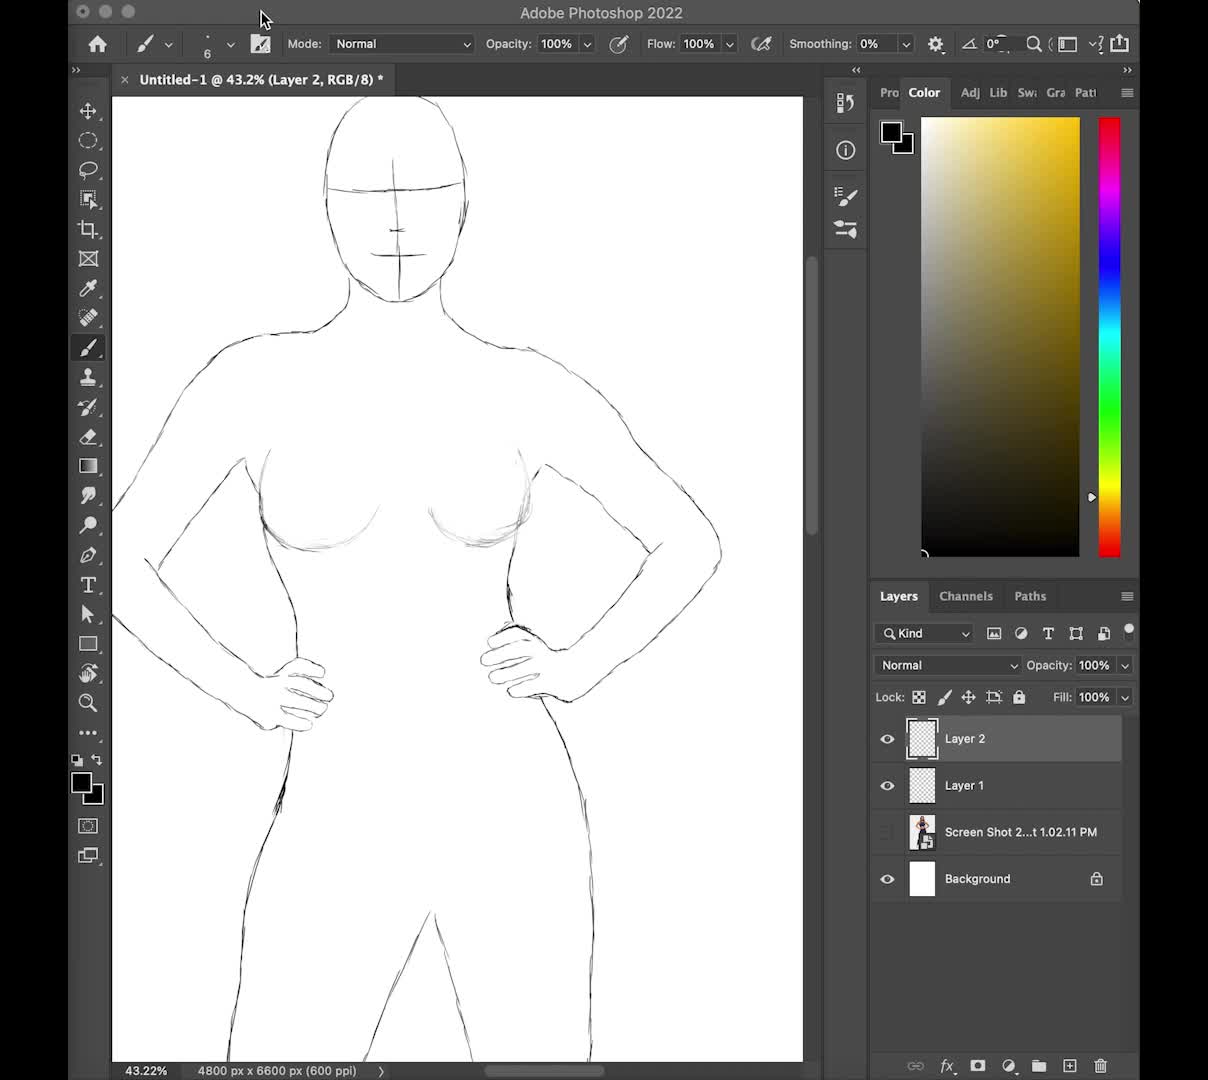This screenshot has height=1080, width=1208.
Task: Delete layer using the trash icon
Action: coord(1100,1066)
